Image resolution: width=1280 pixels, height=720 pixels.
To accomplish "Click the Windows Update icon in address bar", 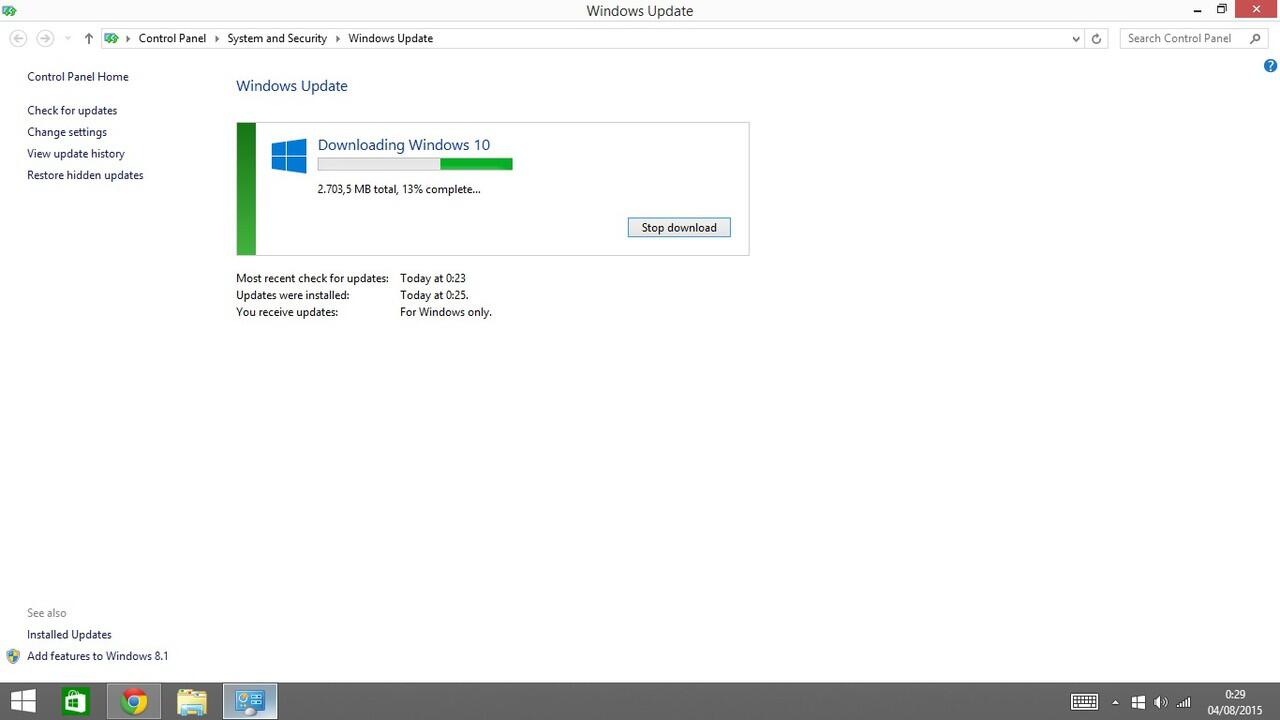I will [111, 38].
